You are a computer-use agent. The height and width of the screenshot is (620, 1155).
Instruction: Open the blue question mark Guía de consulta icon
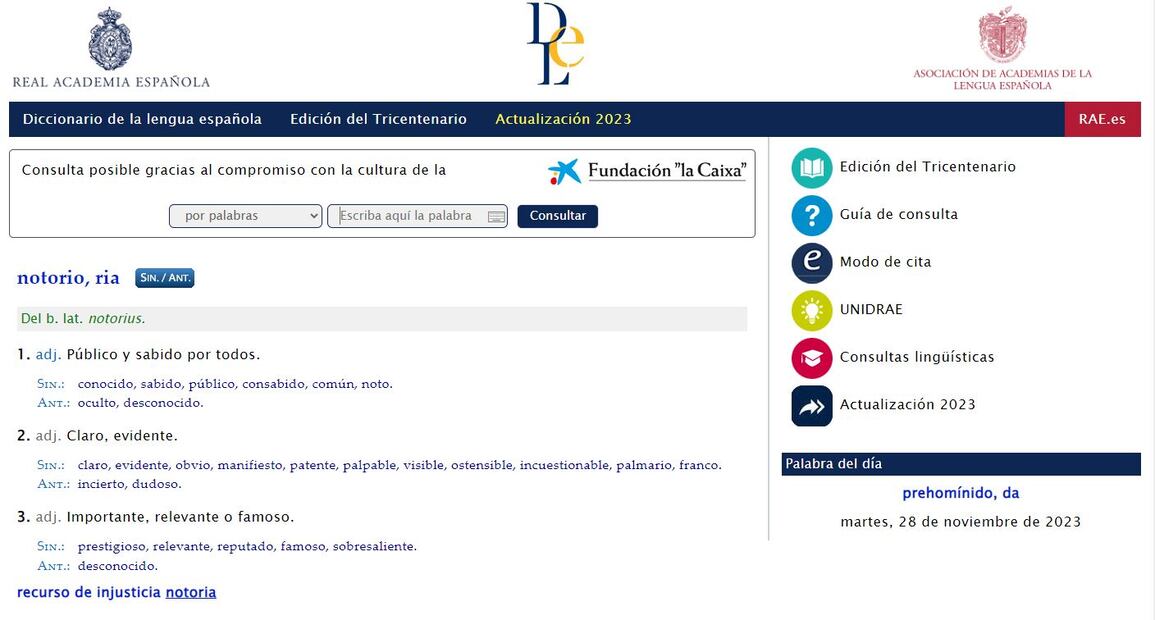point(812,215)
